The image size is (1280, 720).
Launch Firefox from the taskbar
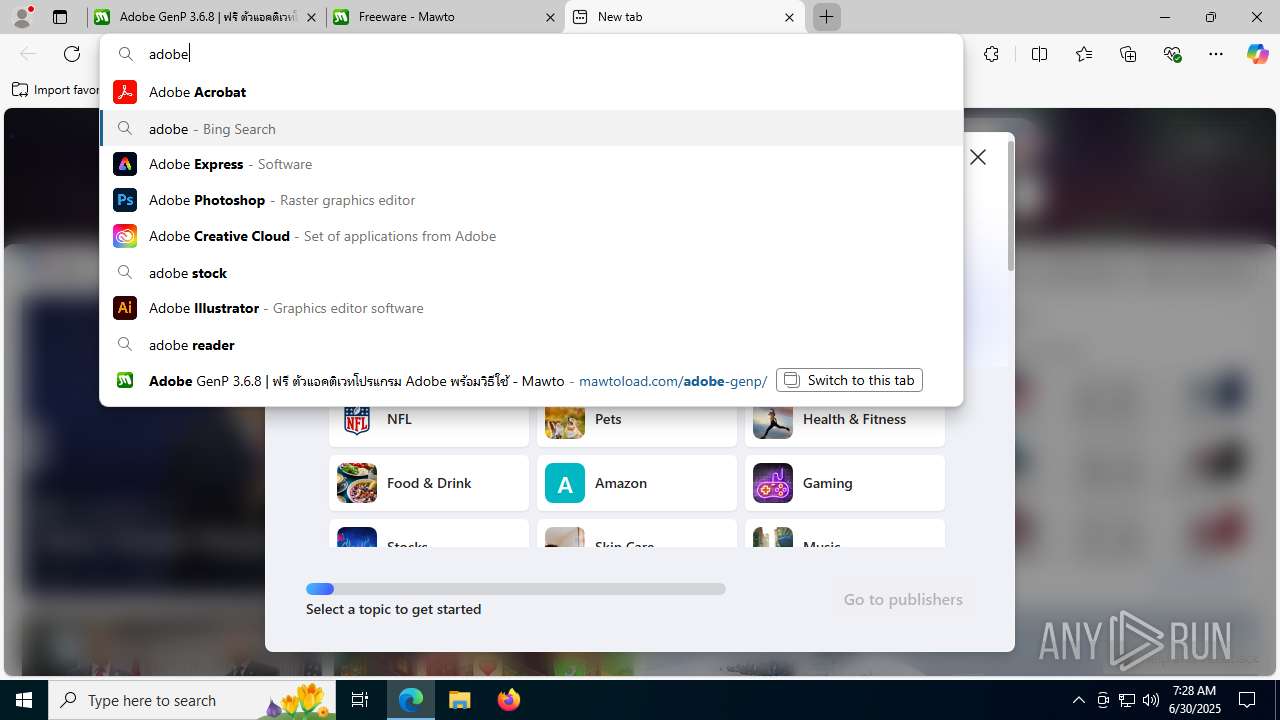point(509,700)
